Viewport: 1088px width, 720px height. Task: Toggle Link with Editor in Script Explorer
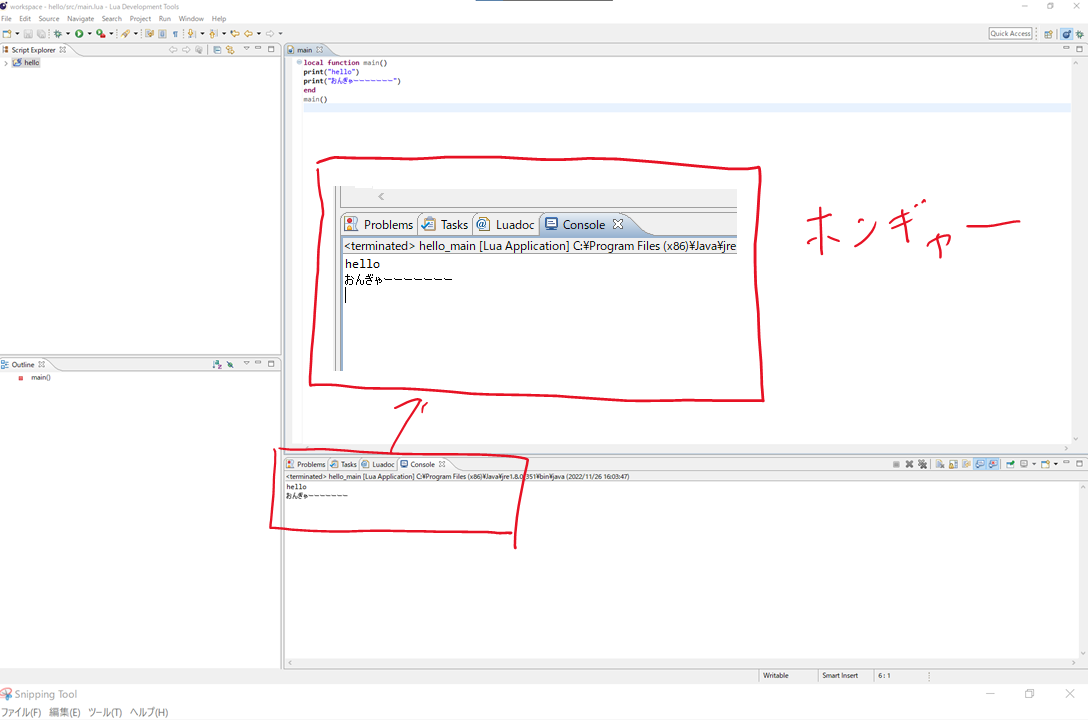click(x=230, y=50)
